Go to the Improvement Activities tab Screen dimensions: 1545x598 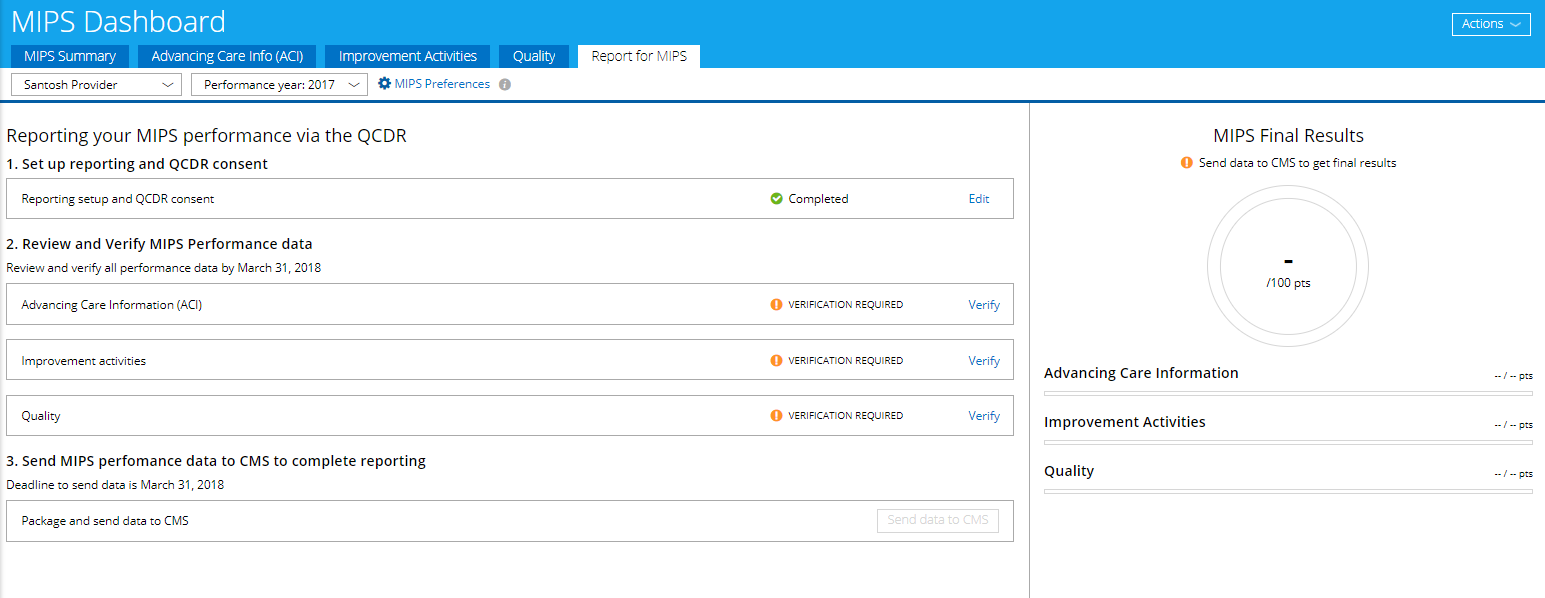coord(408,56)
